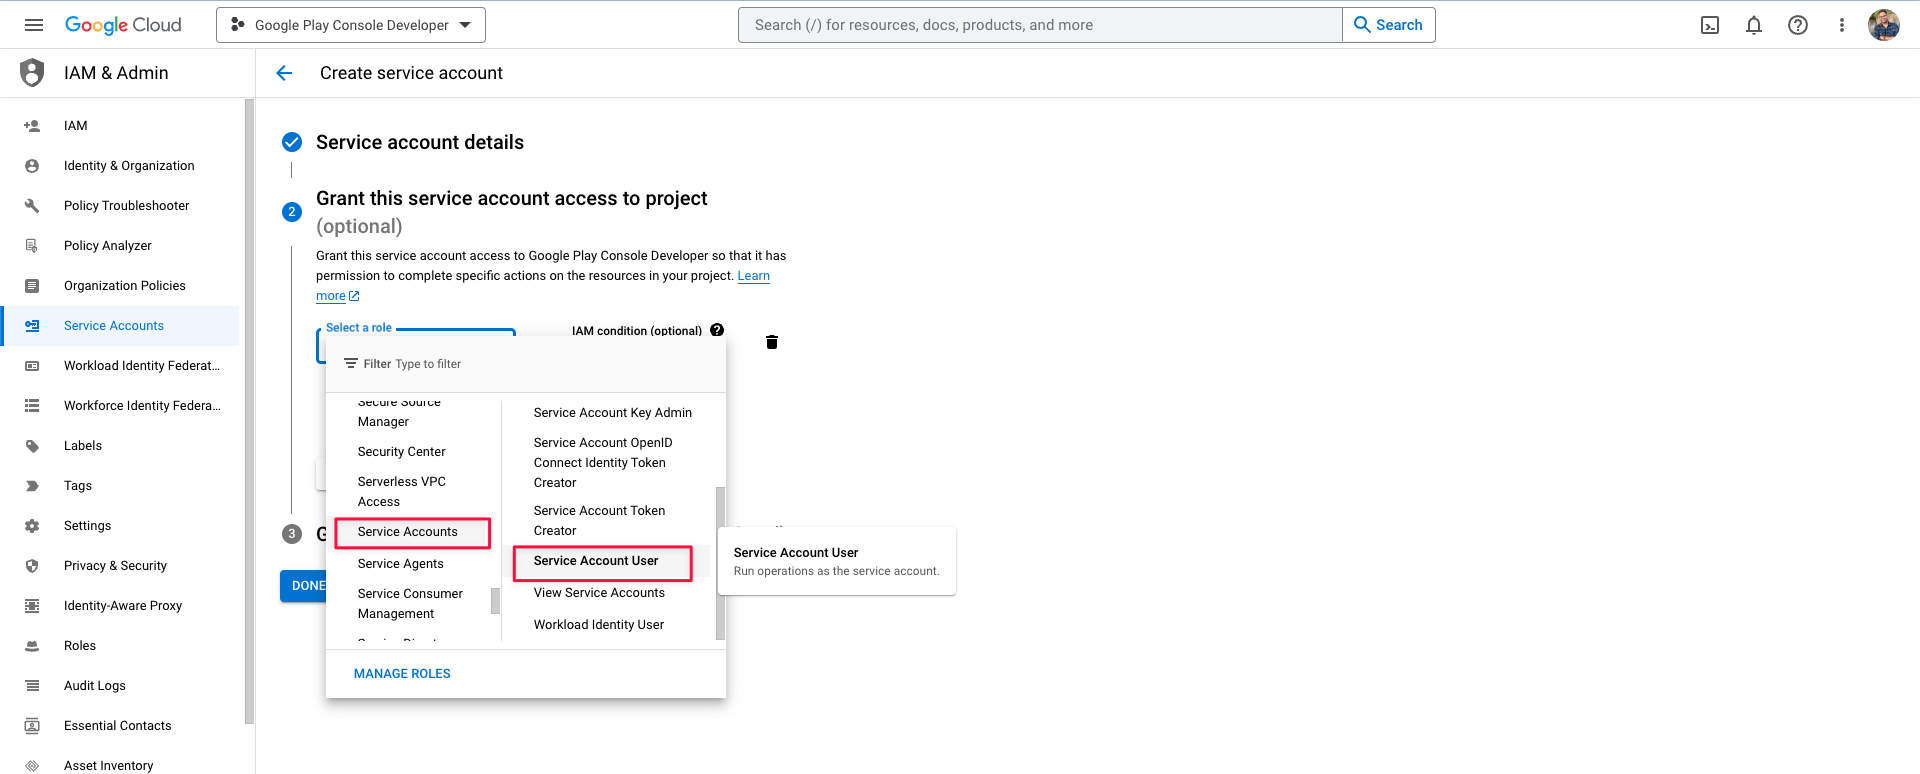Click the IAM & Admin shield logo
The height and width of the screenshot is (774, 1920).
tap(32, 72)
